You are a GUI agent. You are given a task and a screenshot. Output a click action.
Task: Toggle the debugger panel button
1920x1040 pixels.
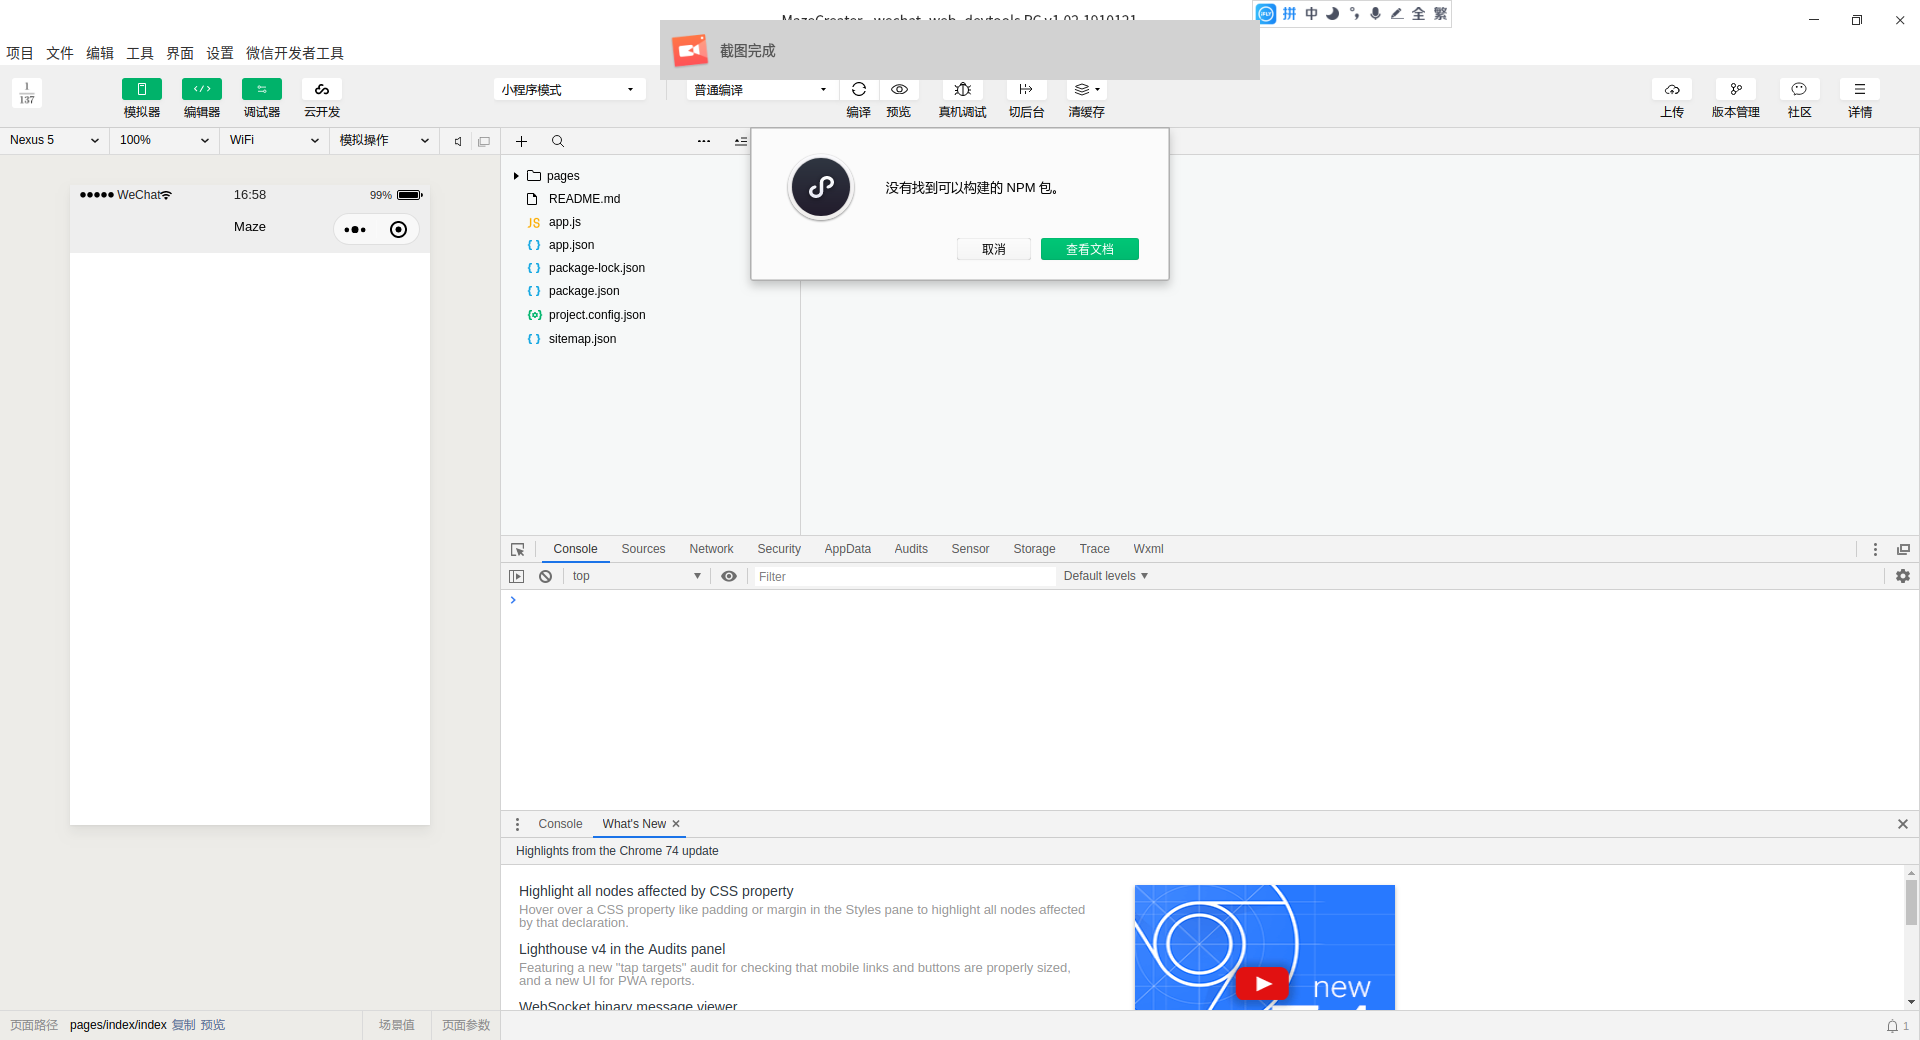(261, 89)
